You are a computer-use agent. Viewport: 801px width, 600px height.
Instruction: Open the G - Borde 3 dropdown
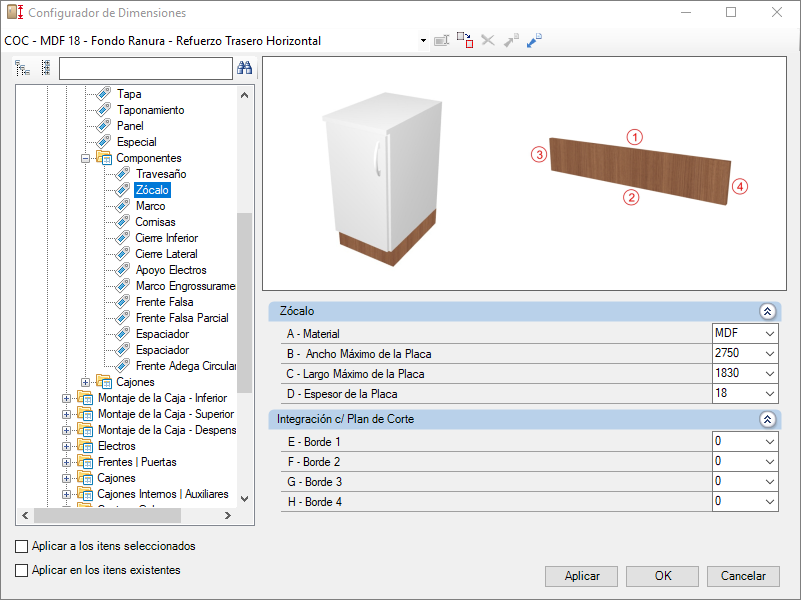(x=770, y=482)
